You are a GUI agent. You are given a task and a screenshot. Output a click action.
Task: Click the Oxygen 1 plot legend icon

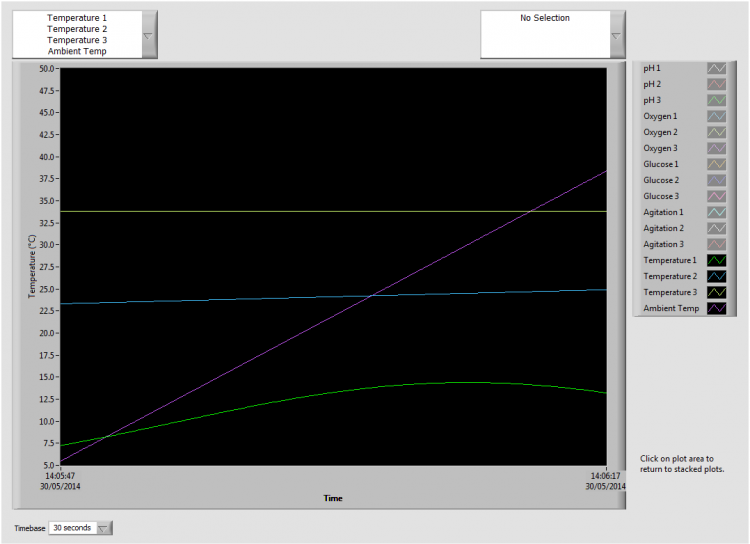coord(717,116)
